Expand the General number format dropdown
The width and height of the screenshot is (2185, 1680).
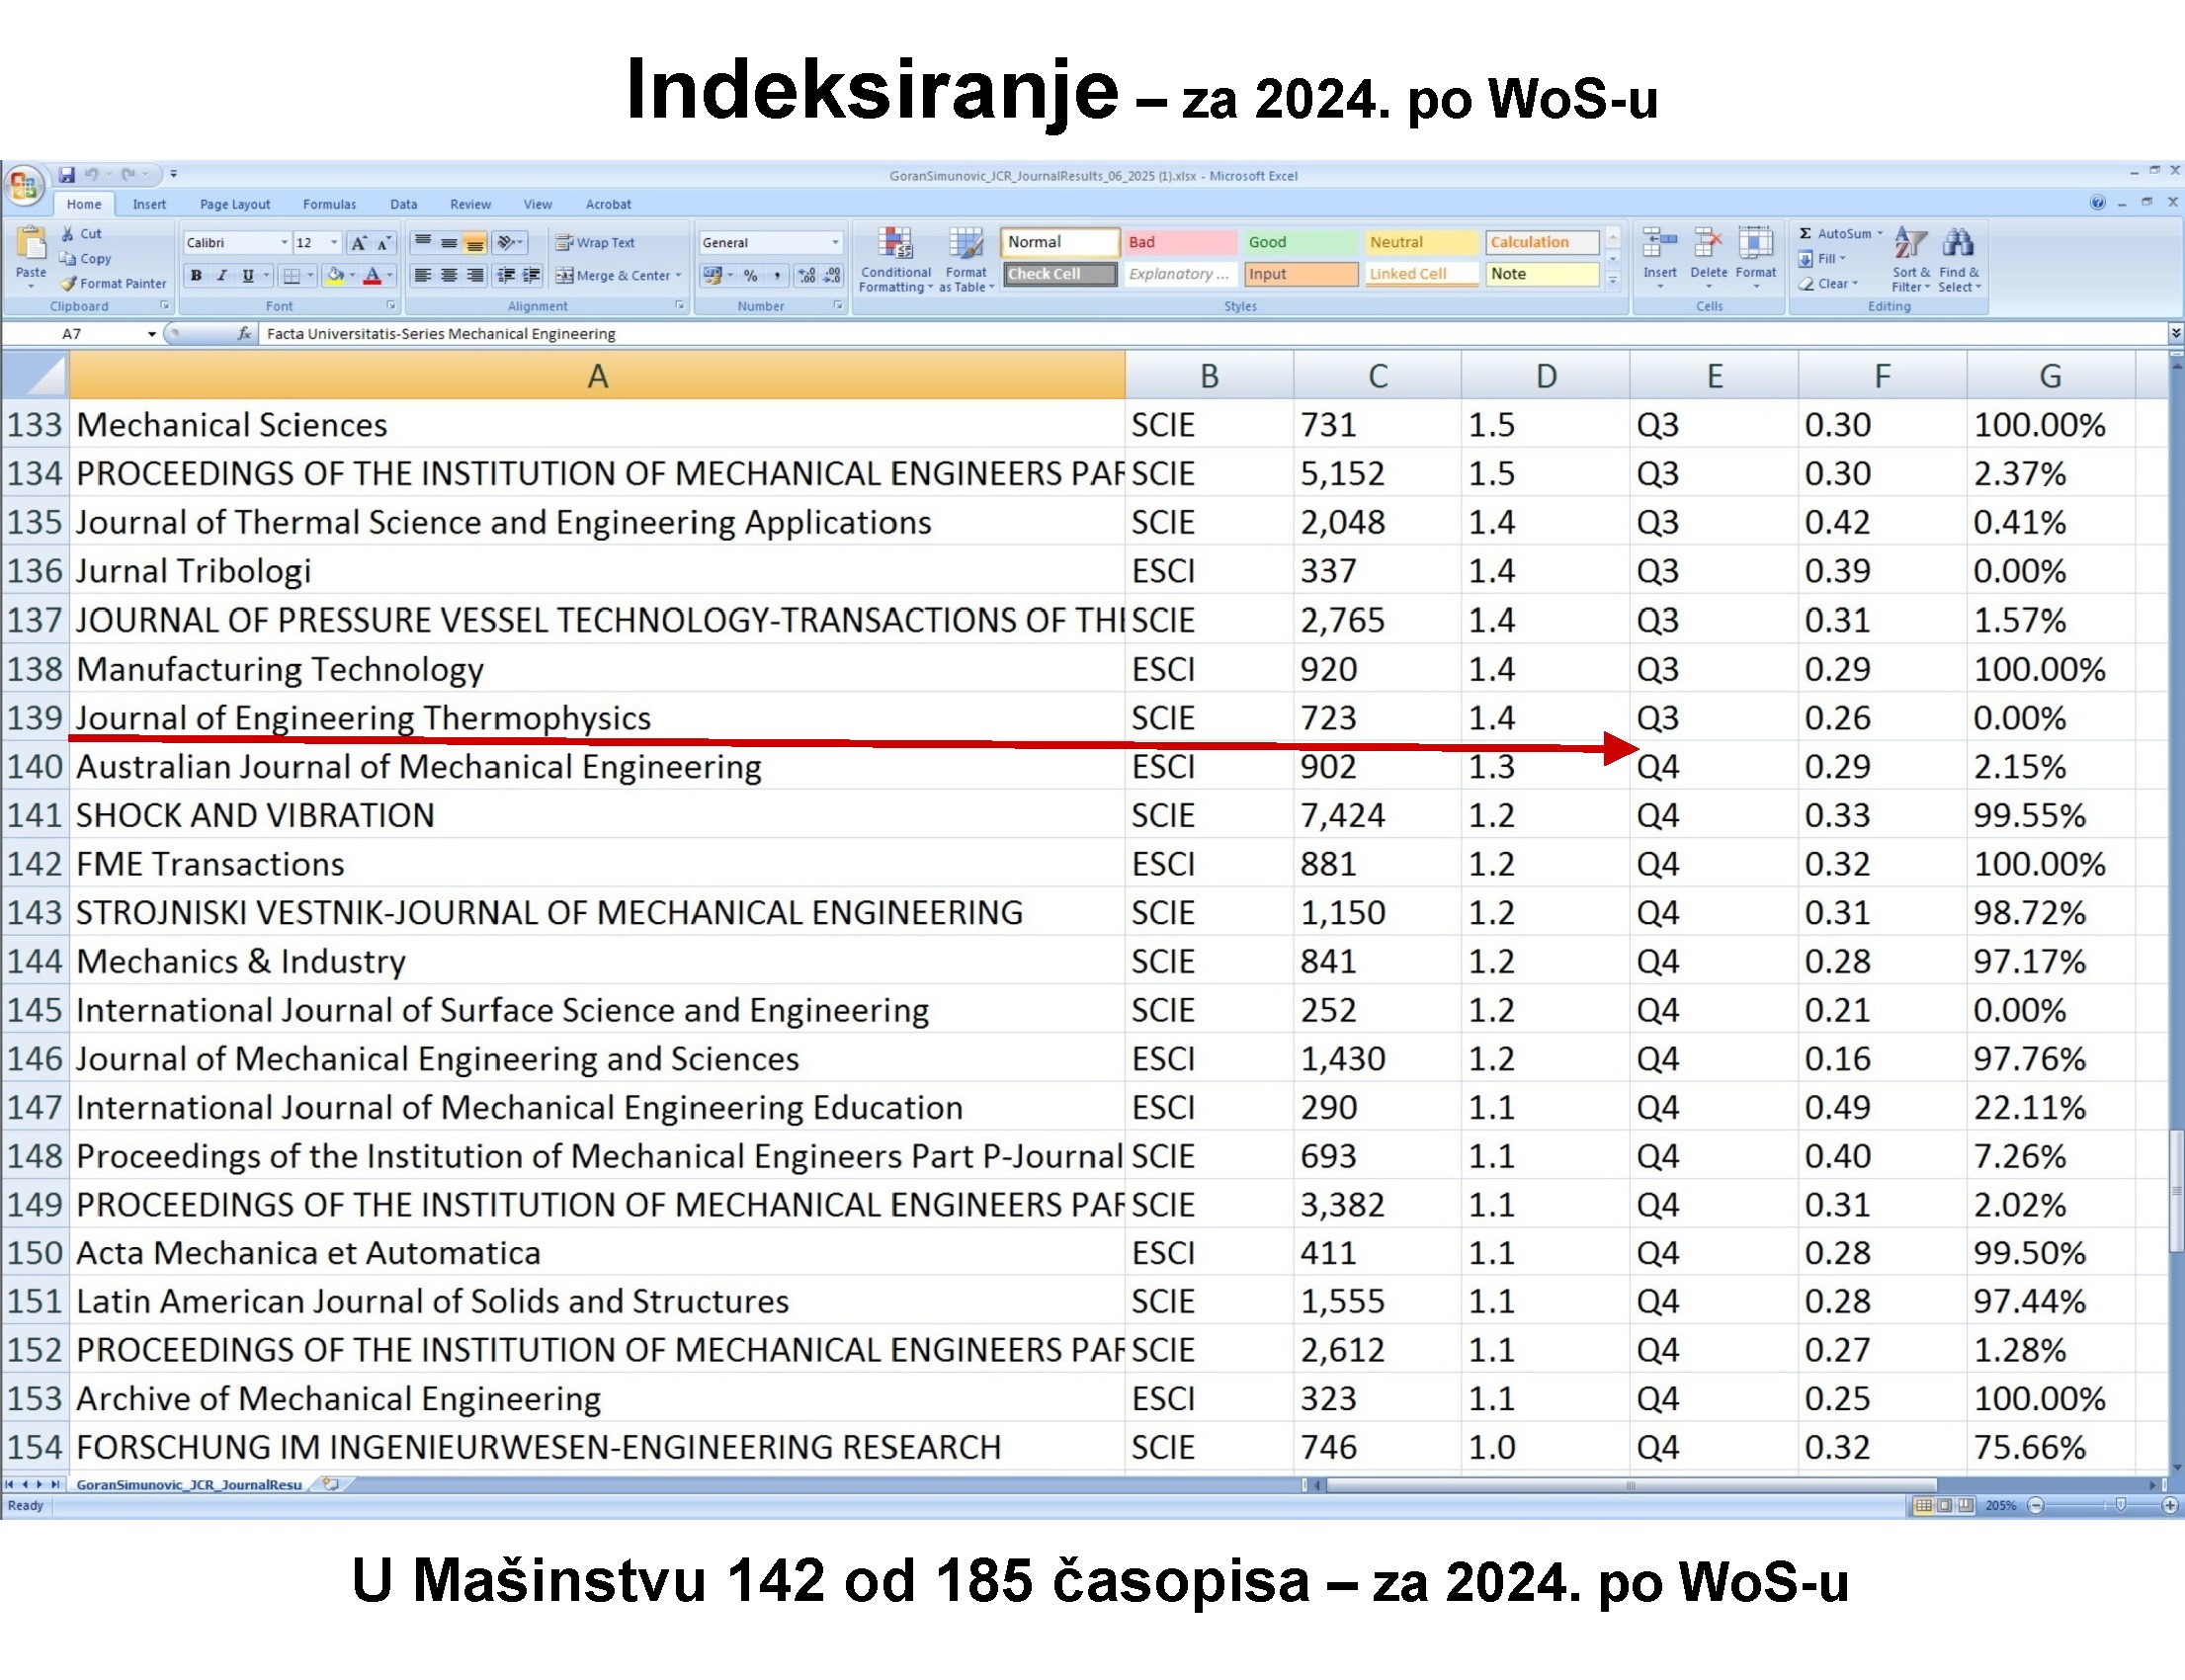(x=835, y=243)
